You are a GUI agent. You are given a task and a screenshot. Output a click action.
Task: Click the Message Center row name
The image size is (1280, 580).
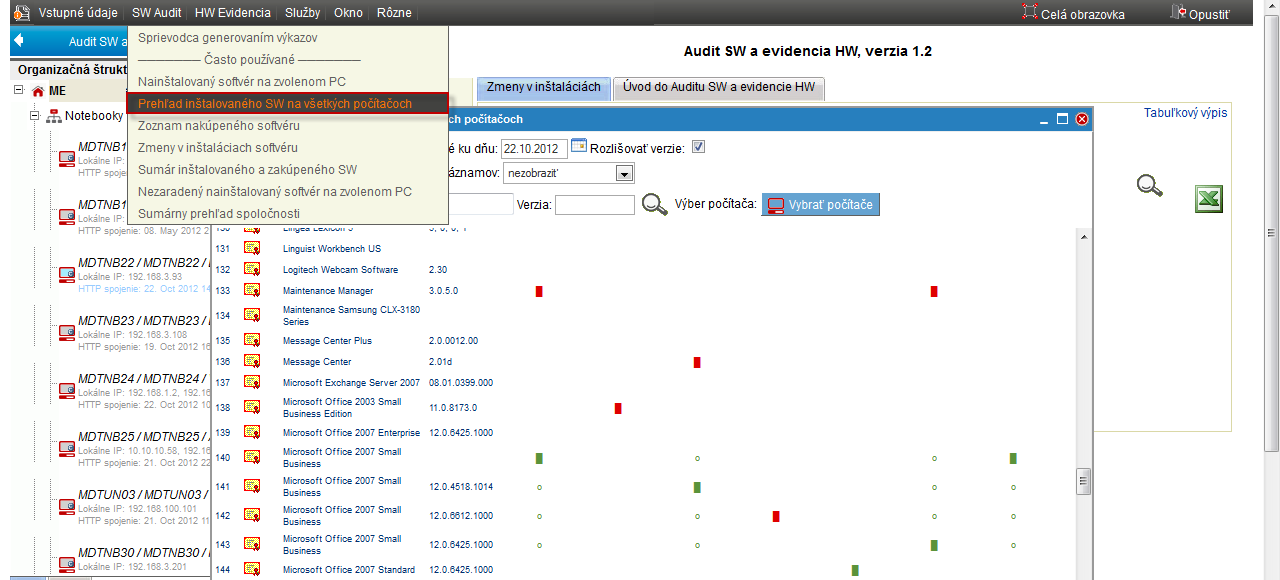pos(317,362)
